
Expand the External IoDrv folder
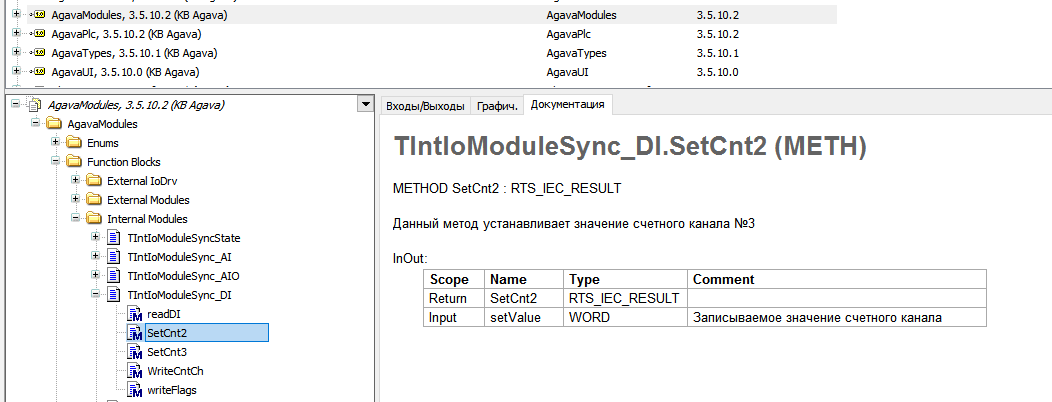pyautogui.click(x=76, y=181)
